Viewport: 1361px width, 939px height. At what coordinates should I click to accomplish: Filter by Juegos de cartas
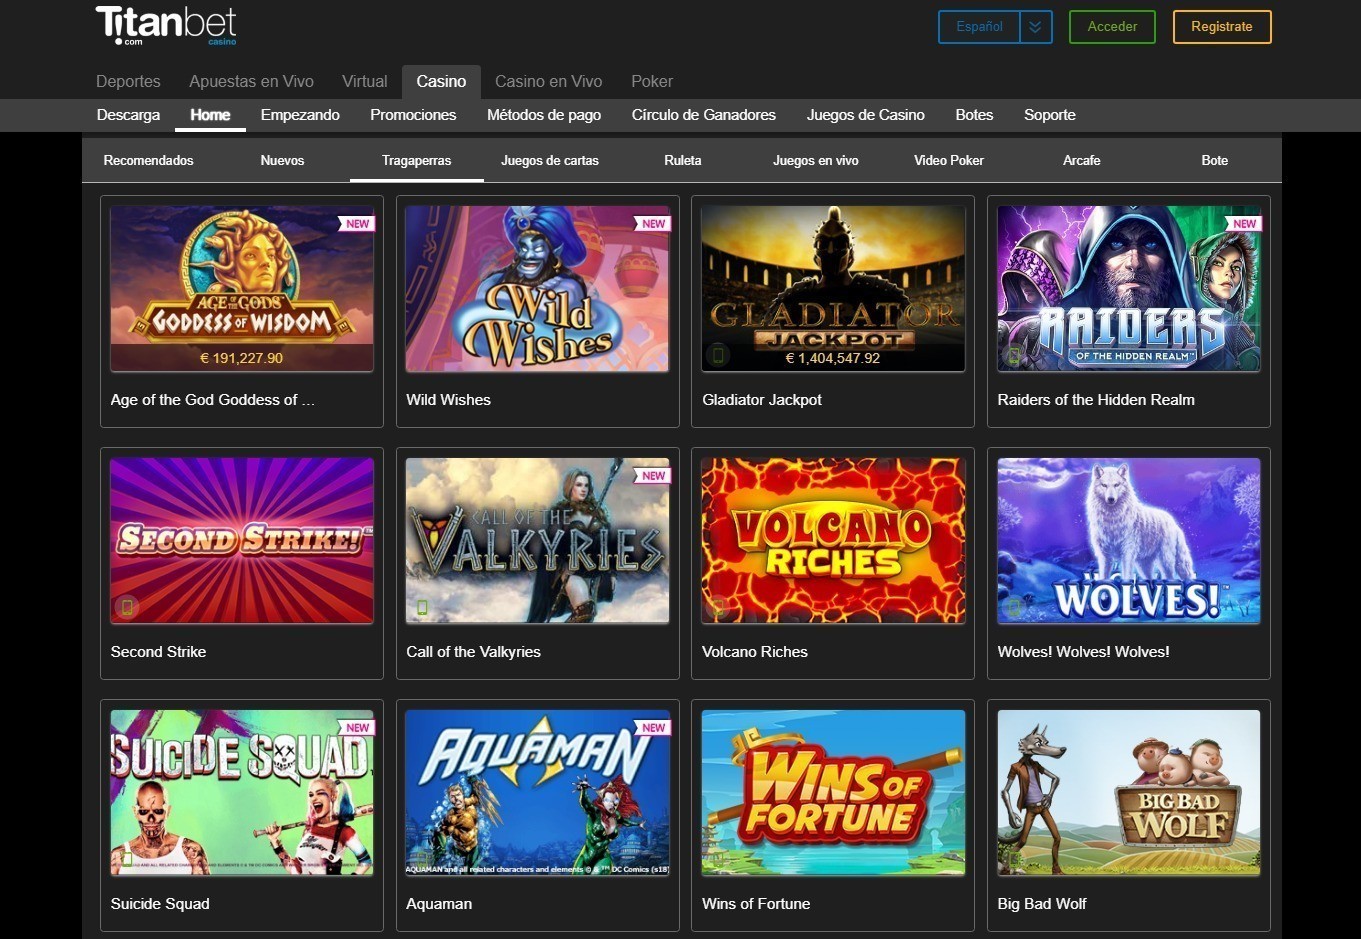tap(550, 160)
